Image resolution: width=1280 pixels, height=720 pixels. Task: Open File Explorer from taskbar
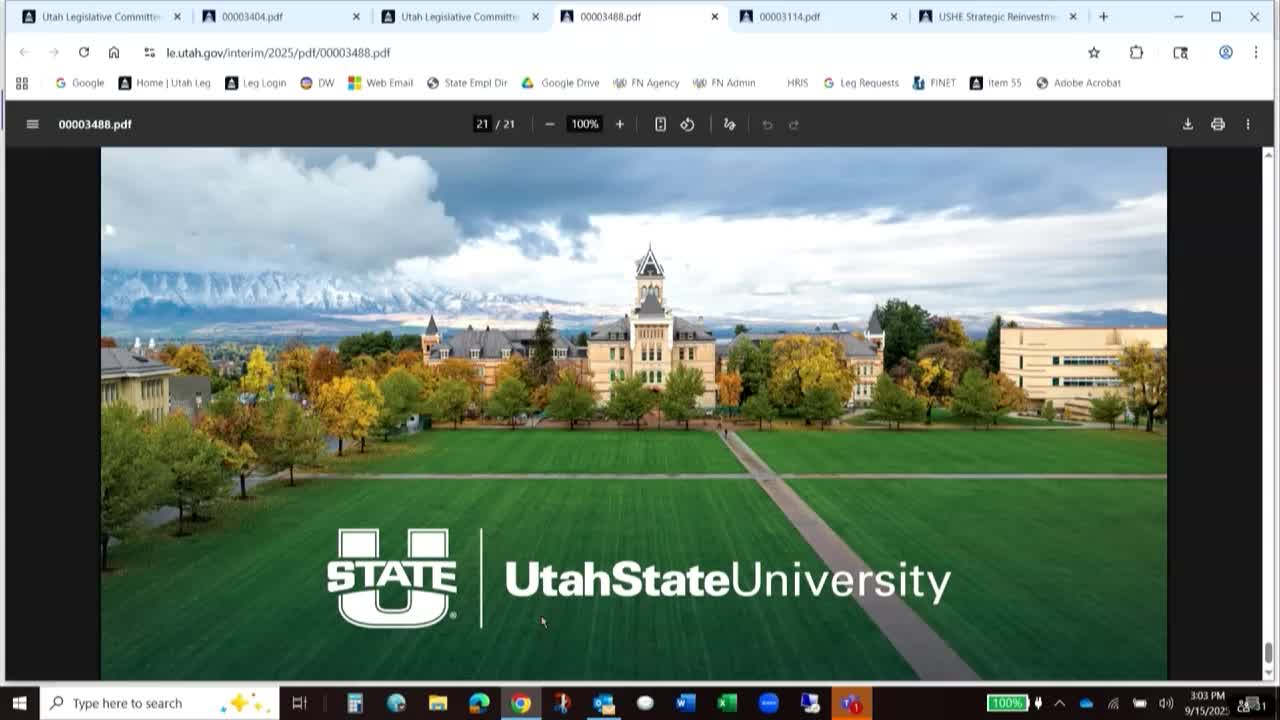[x=438, y=703]
